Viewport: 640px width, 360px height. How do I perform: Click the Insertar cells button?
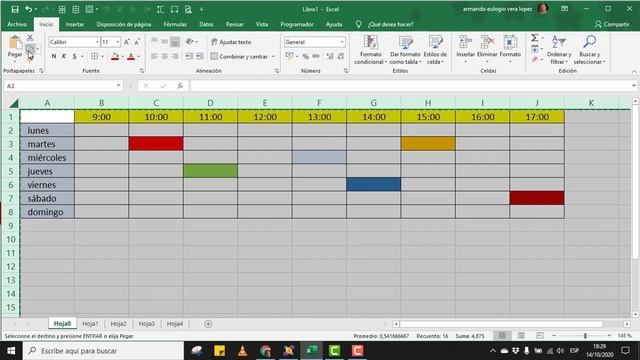[465, 50]
